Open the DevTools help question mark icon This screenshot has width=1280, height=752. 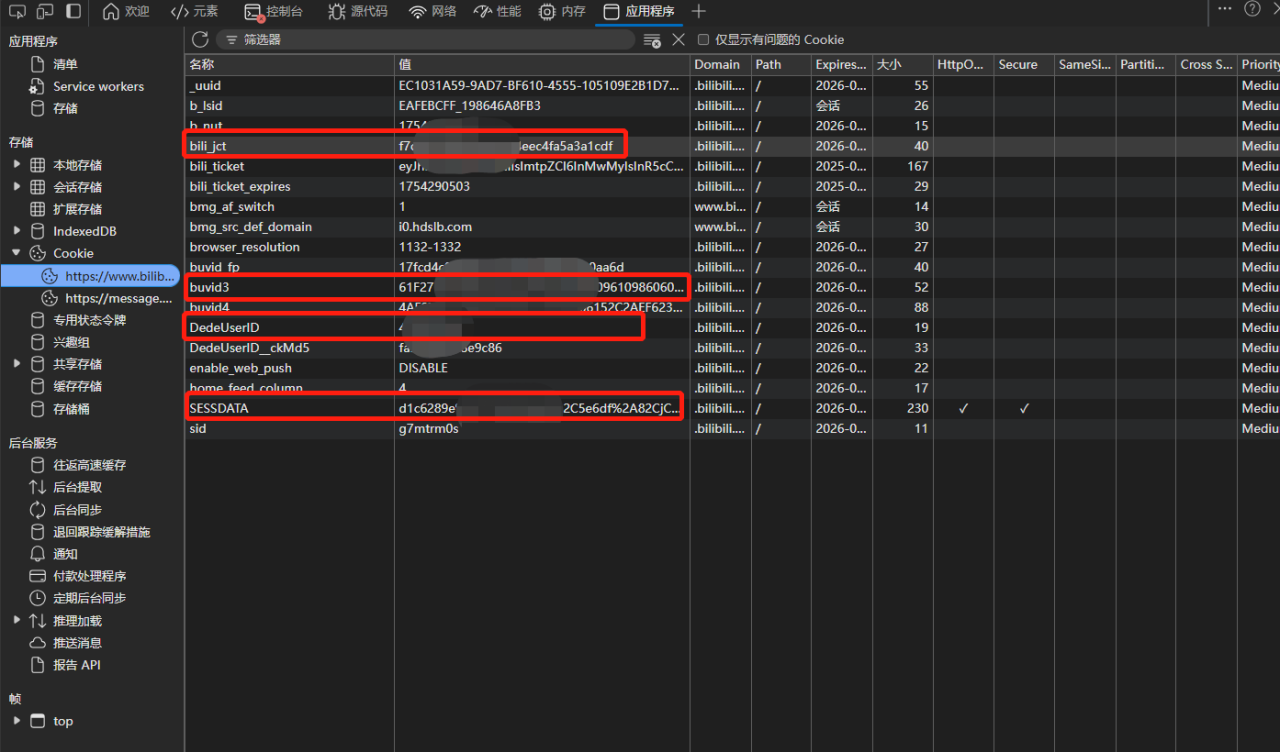(x=1251, y=9)
